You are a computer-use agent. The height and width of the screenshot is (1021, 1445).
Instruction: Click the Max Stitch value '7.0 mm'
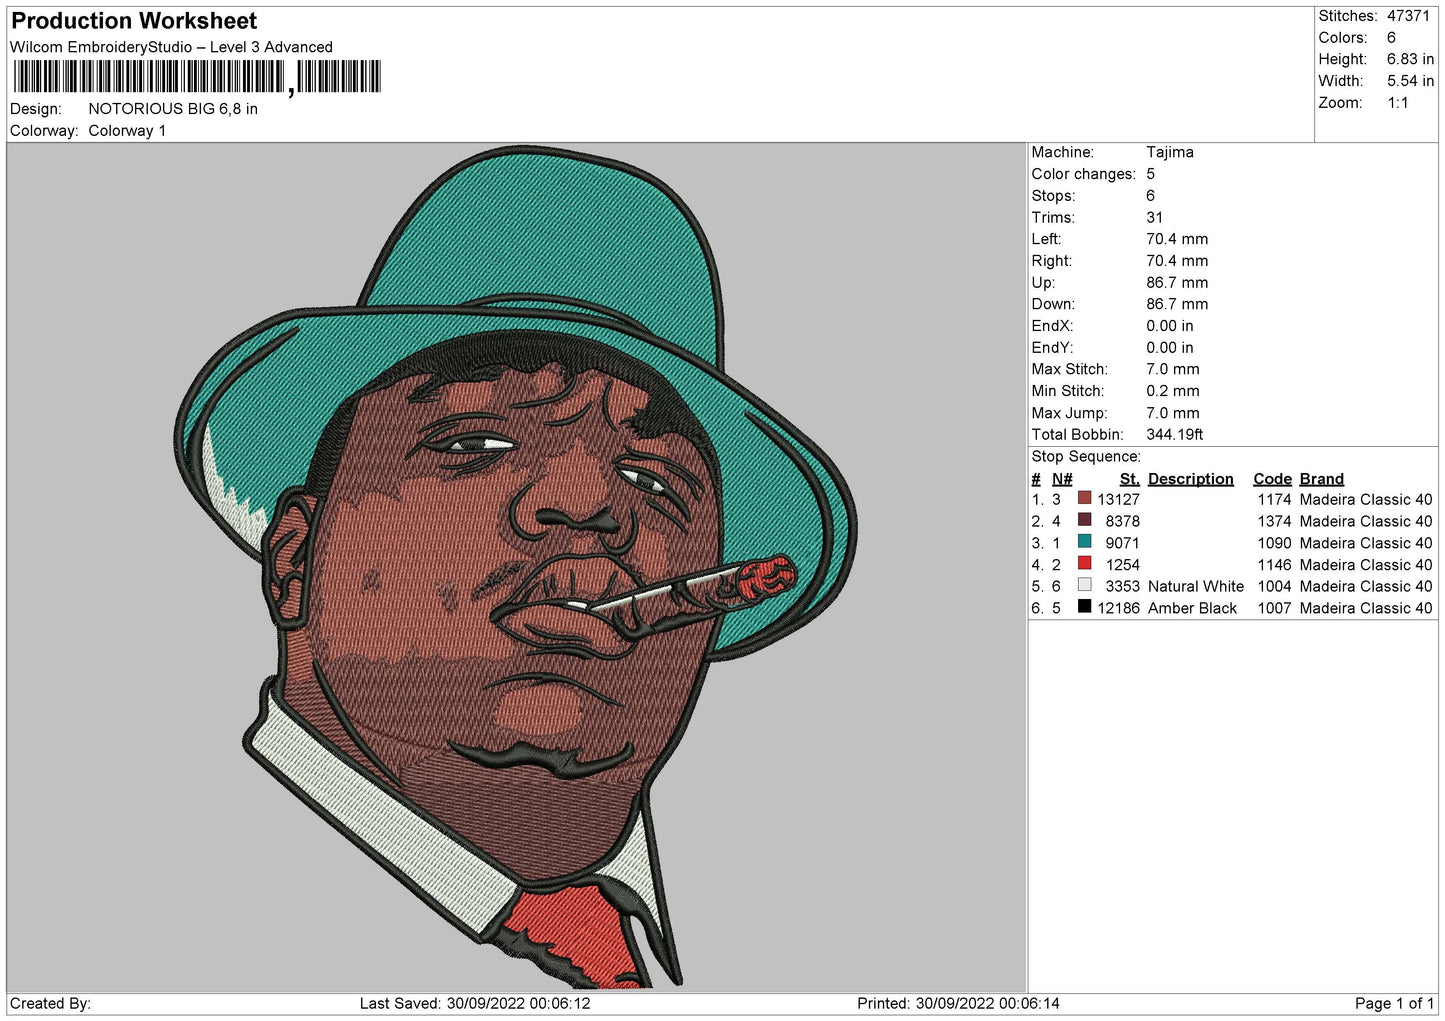[x=1173, y=369]
